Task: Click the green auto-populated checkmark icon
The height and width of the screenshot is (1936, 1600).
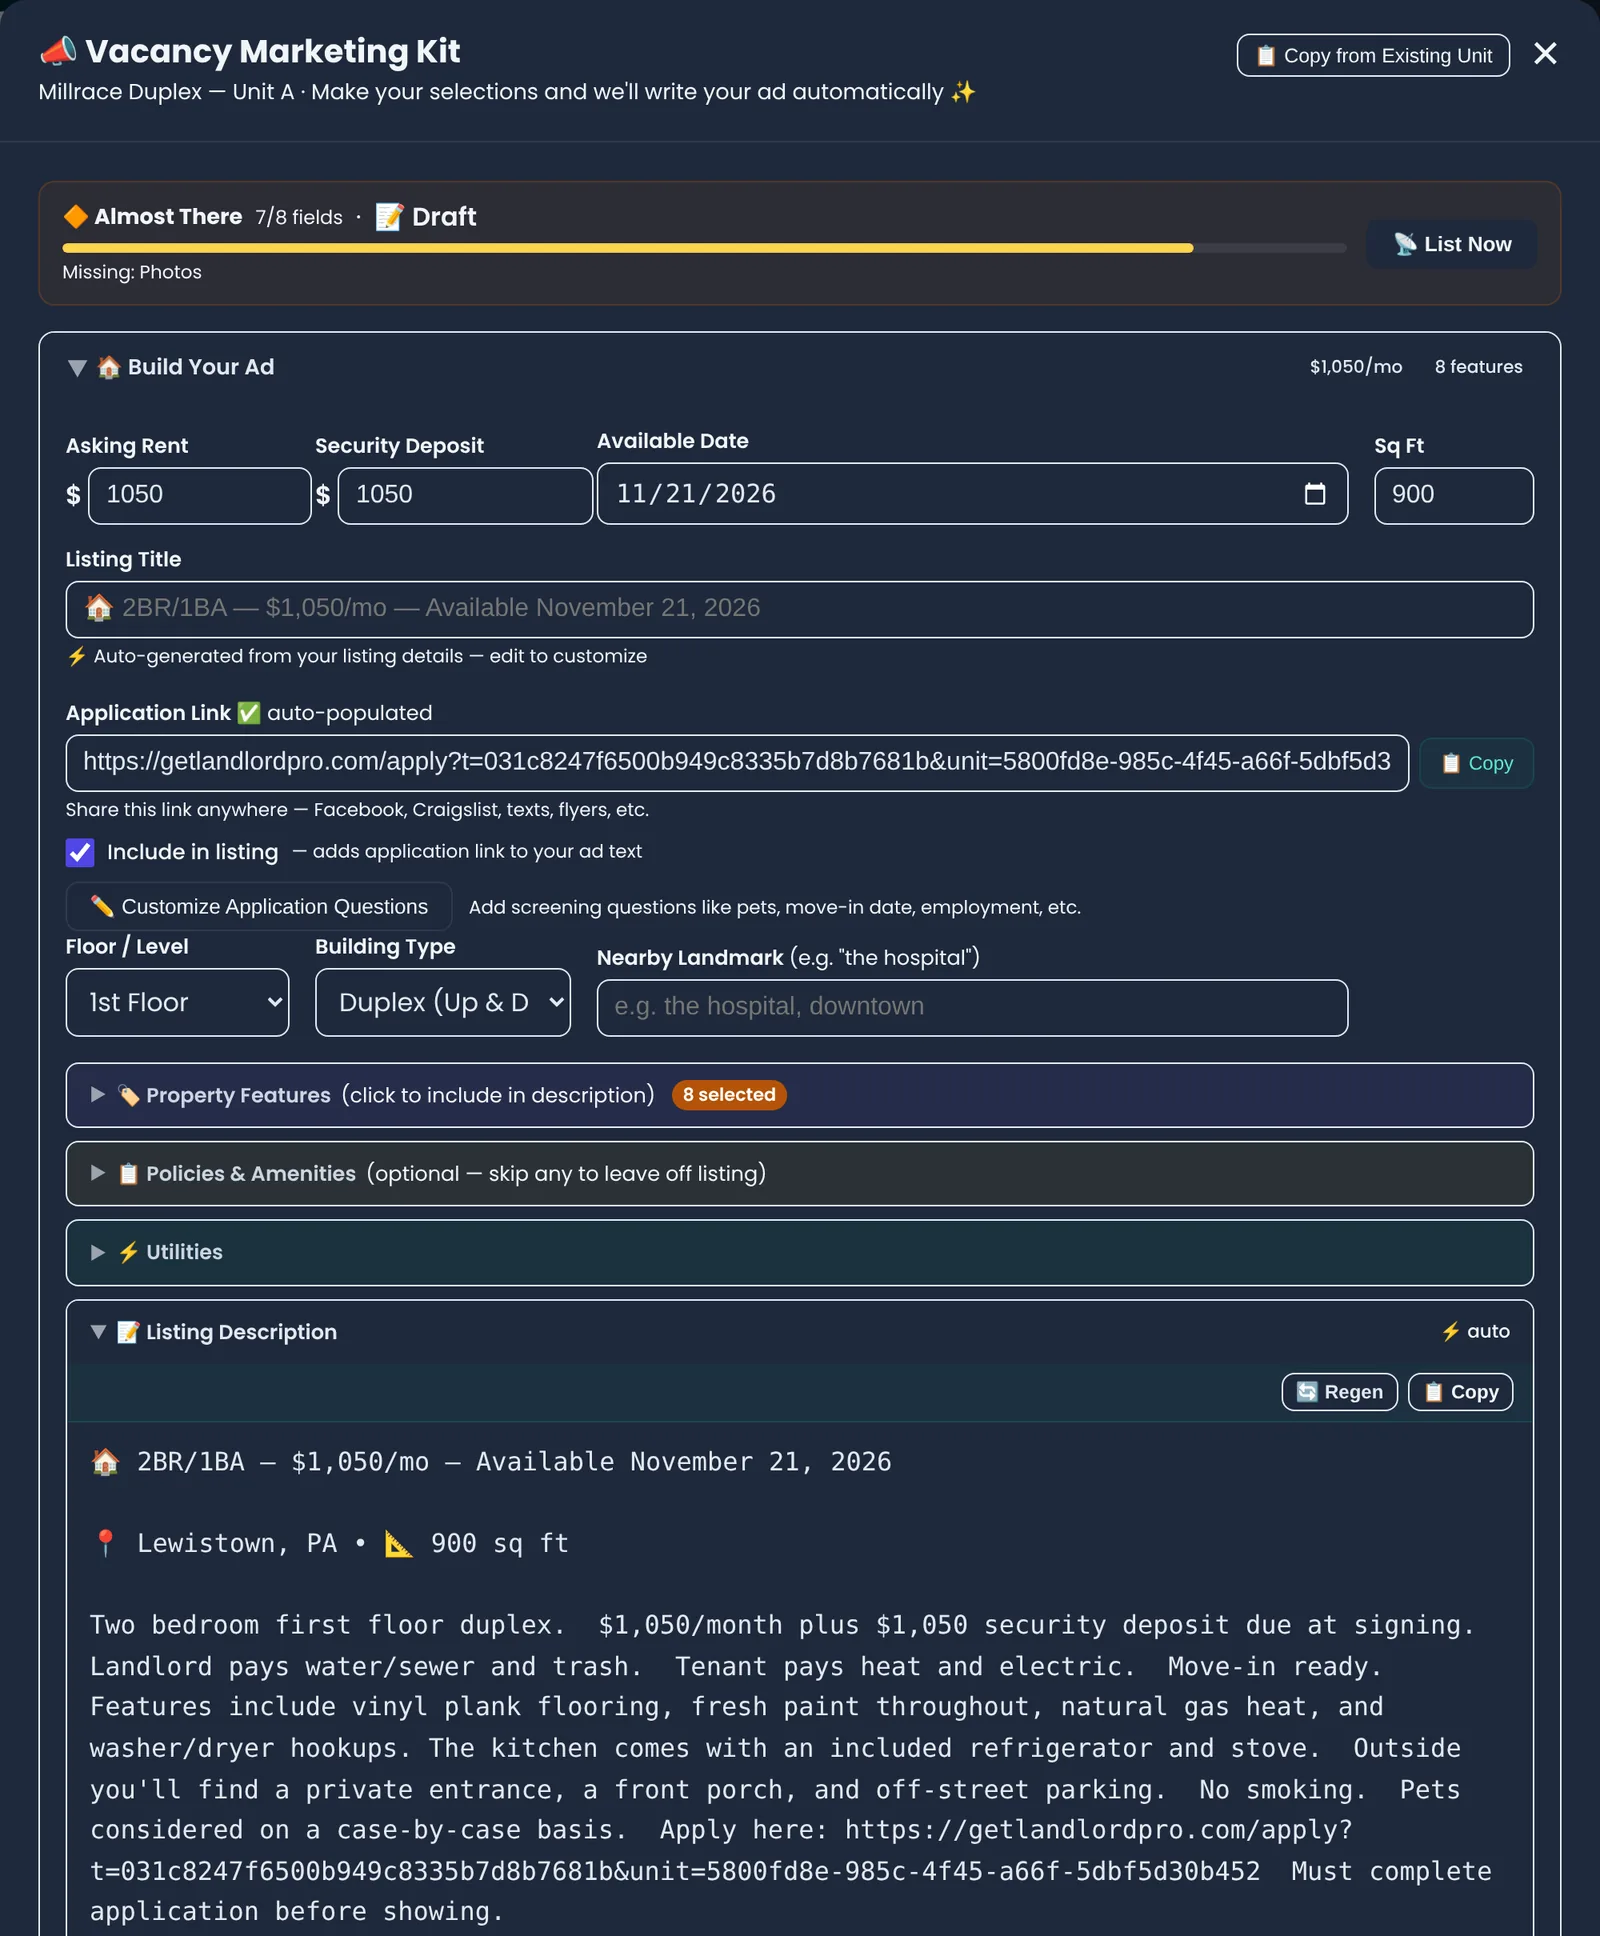Action: [x=249, y=713]
